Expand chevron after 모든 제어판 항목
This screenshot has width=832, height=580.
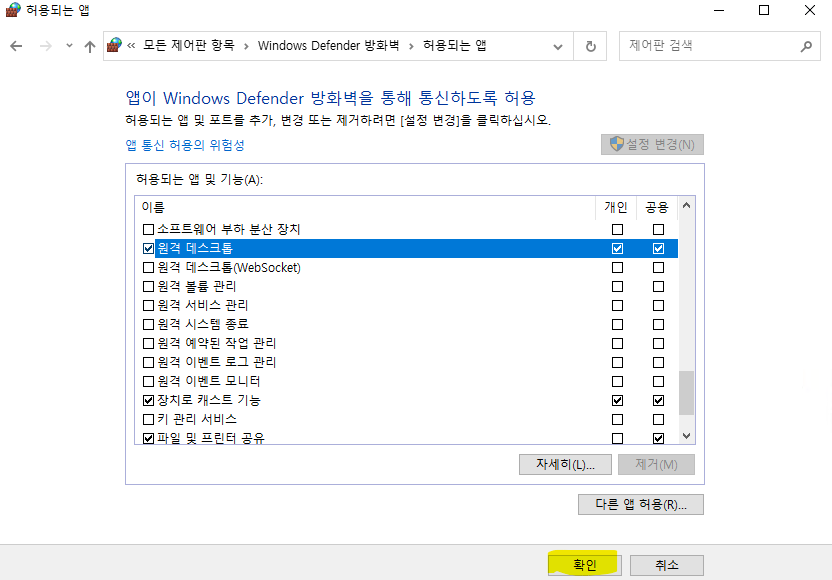point(246,47)
